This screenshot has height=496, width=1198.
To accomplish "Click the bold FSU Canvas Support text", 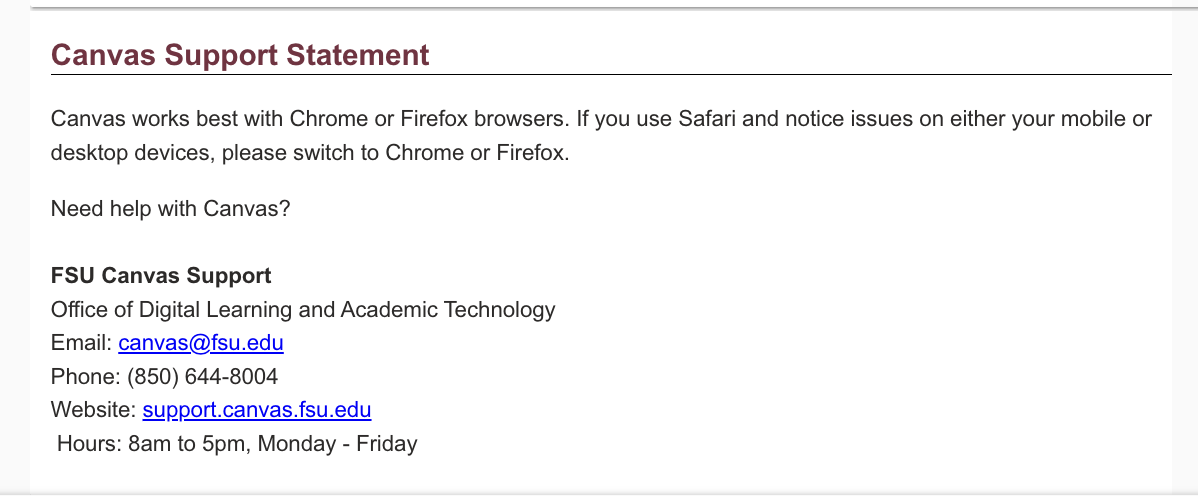I will point(161,275).
